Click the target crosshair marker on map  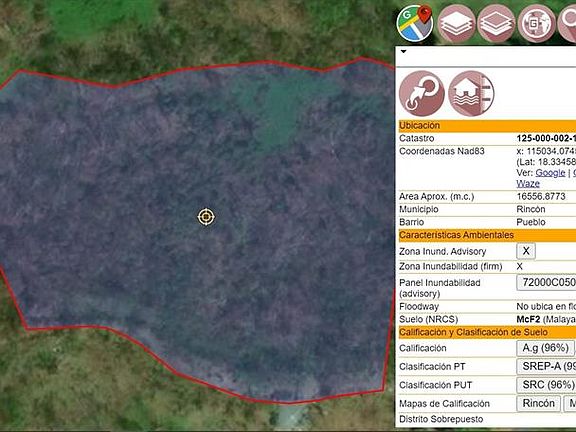pos(206,217)
